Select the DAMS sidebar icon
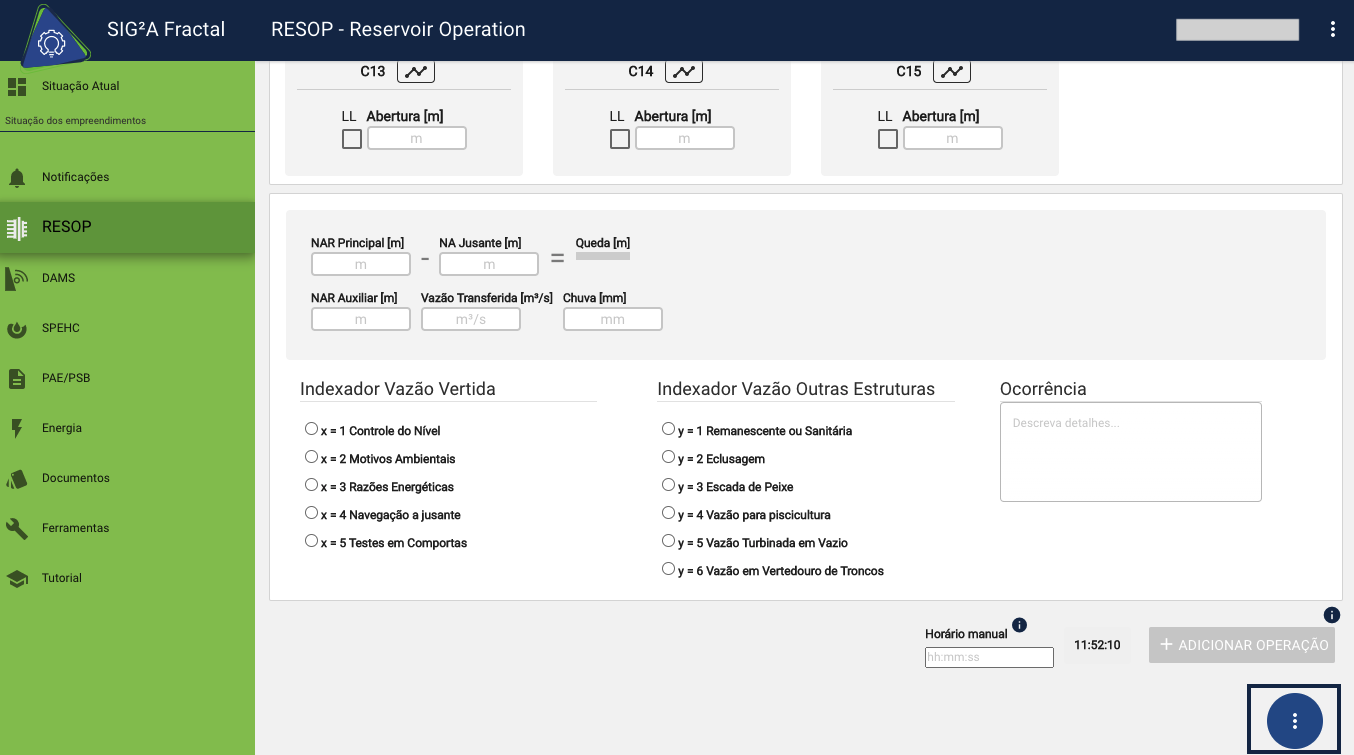The width and height of the screenshot is (1354, 755). pos(16,277)
